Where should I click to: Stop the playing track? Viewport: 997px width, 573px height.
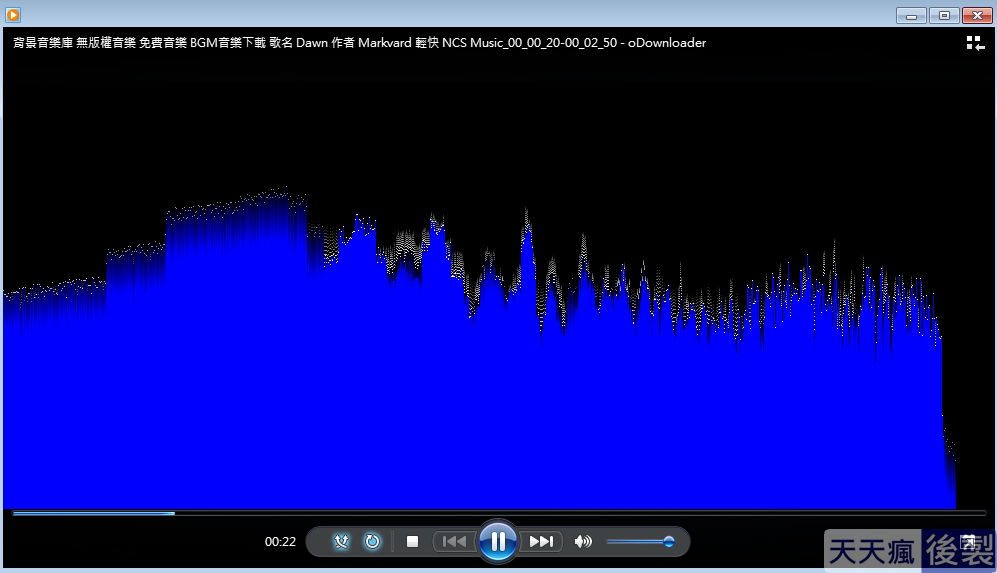[x=413, y=541]
